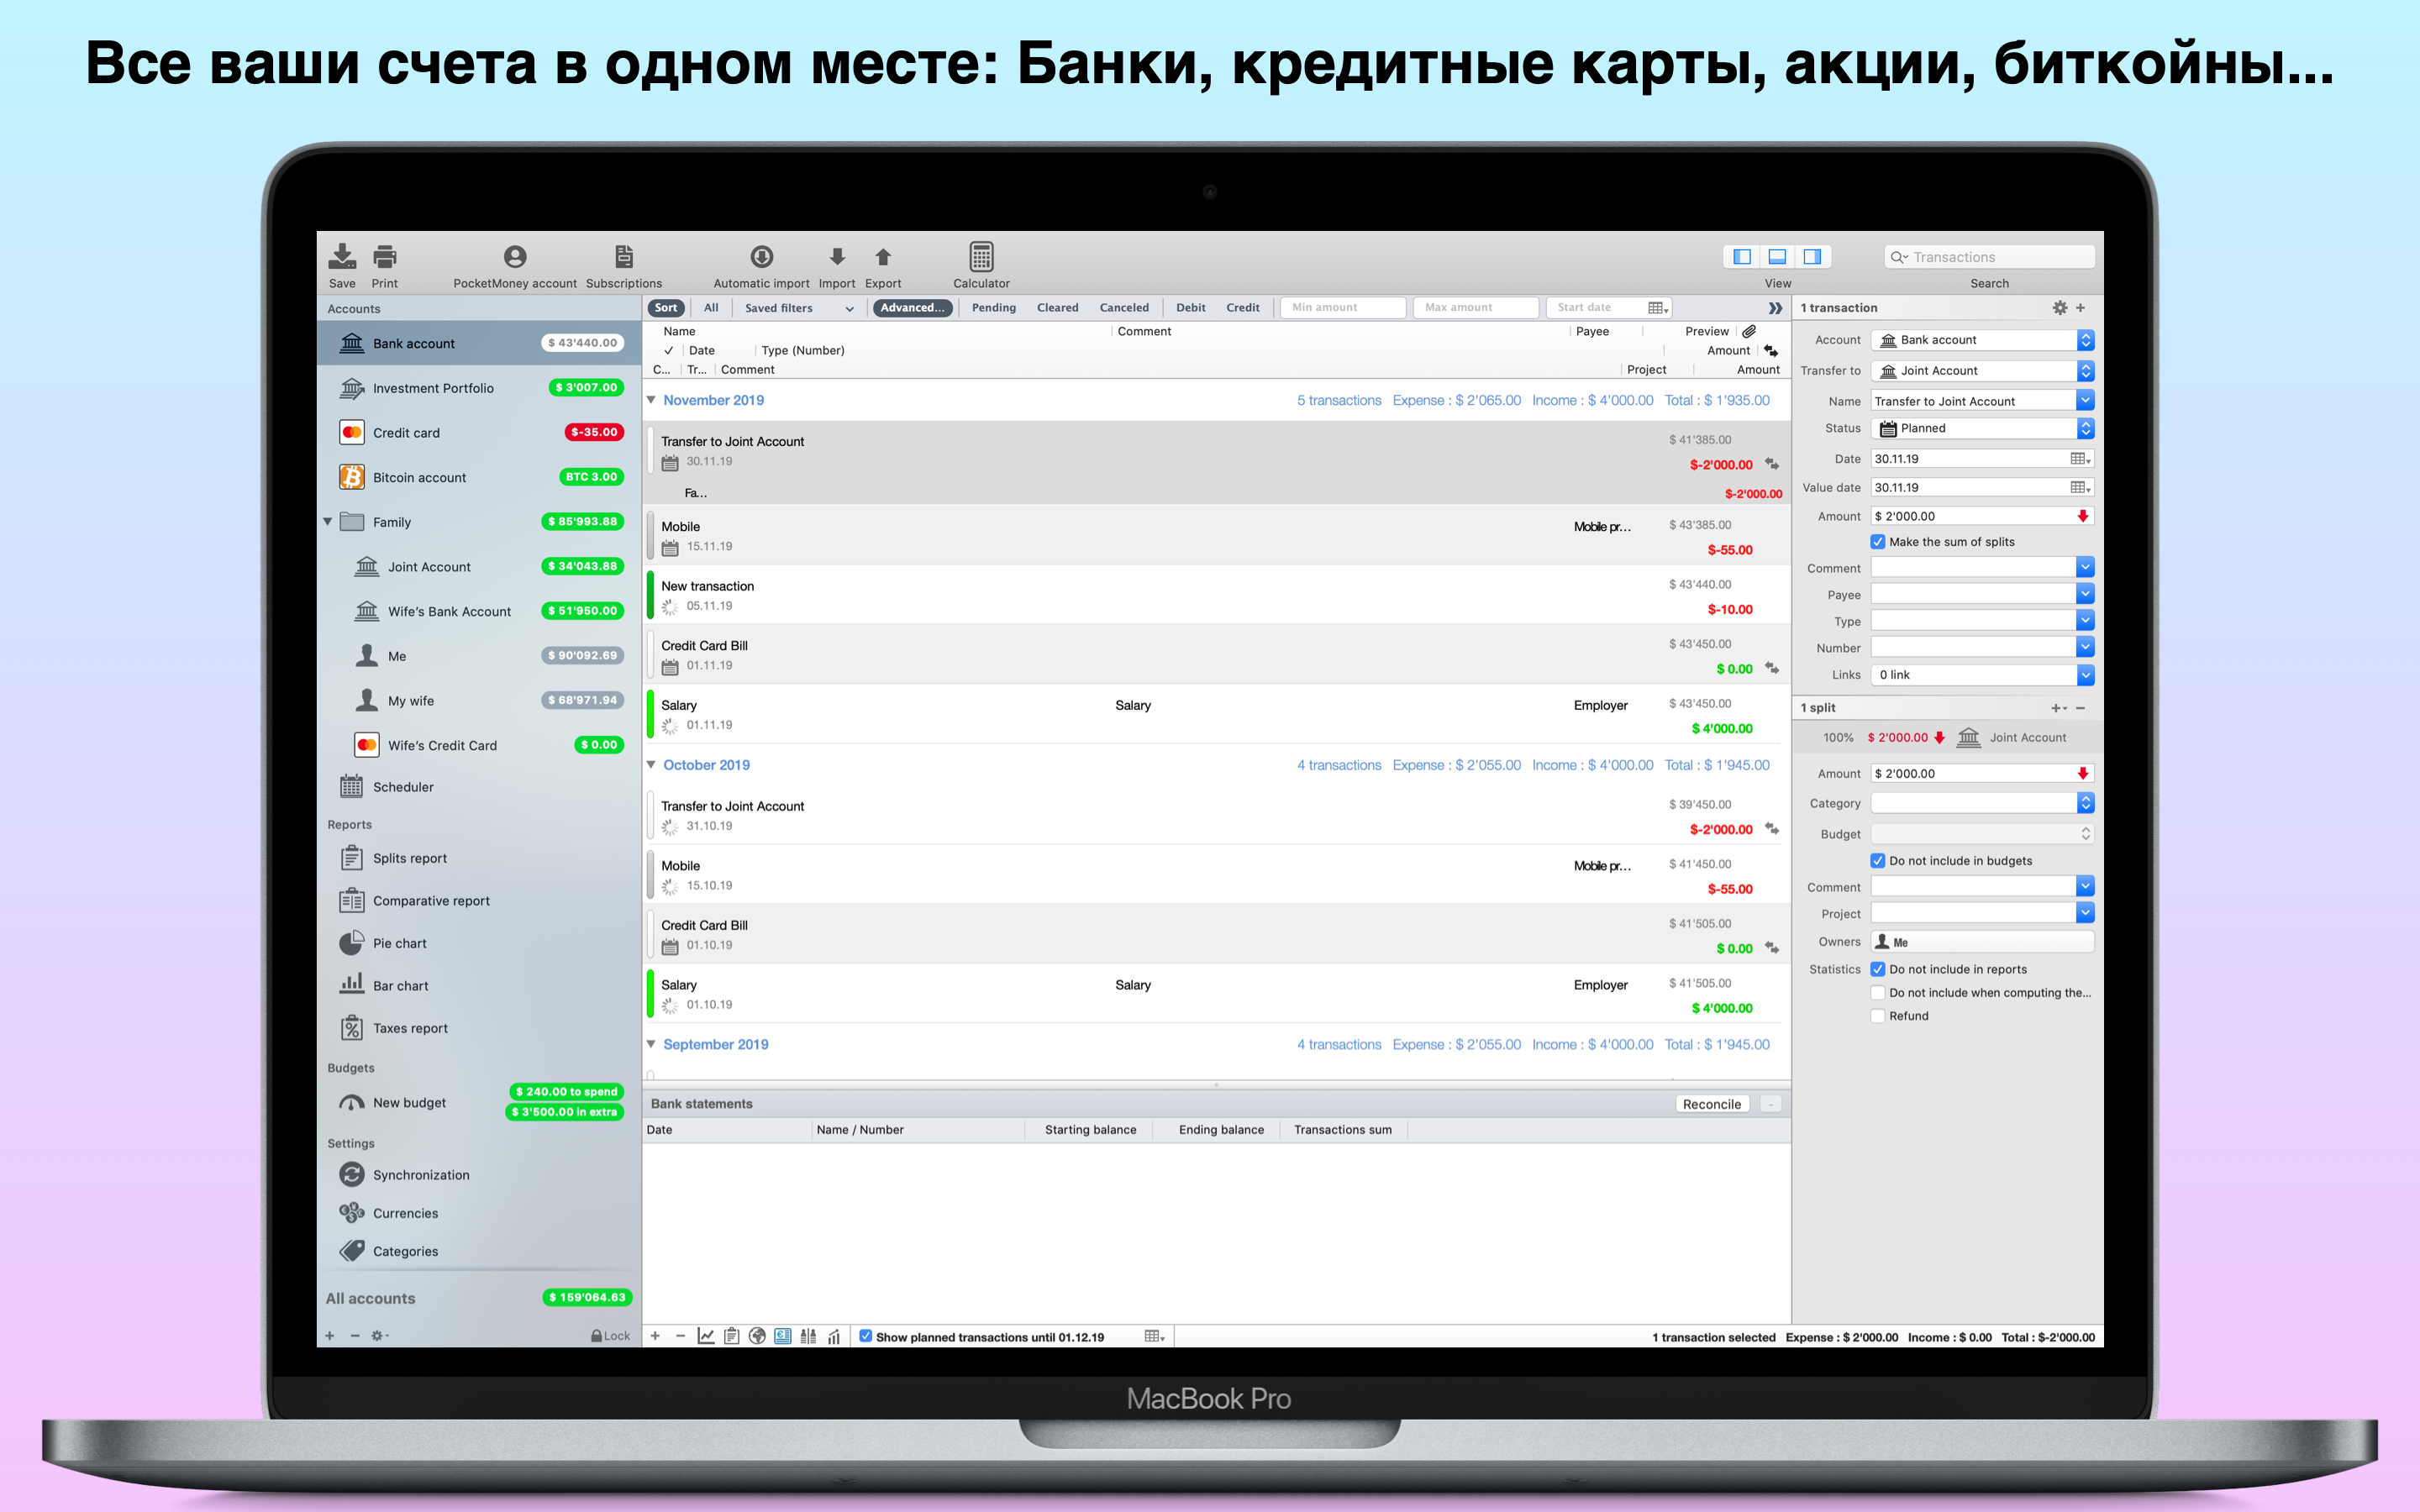Click the Sort button
Screen dimensions: 2420x1512
coord(666,308)
